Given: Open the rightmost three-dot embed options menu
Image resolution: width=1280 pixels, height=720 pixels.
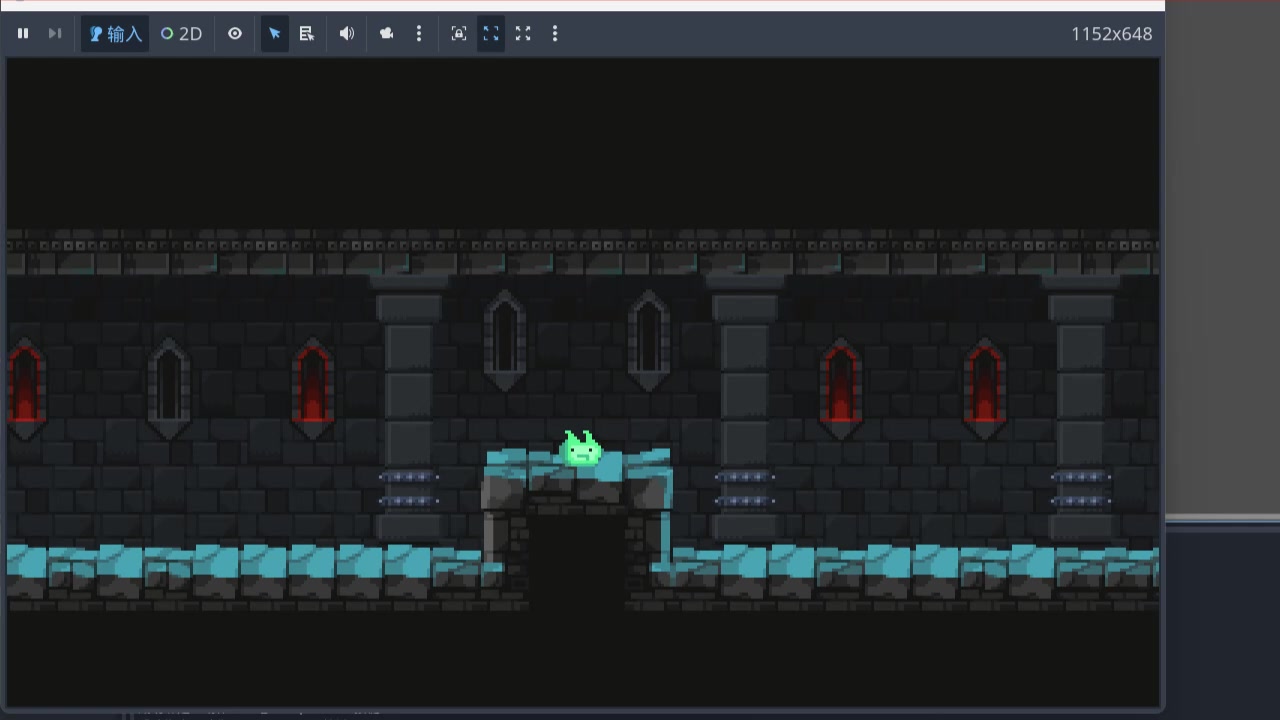Looking at the screenshot, I should pos(555,34).
